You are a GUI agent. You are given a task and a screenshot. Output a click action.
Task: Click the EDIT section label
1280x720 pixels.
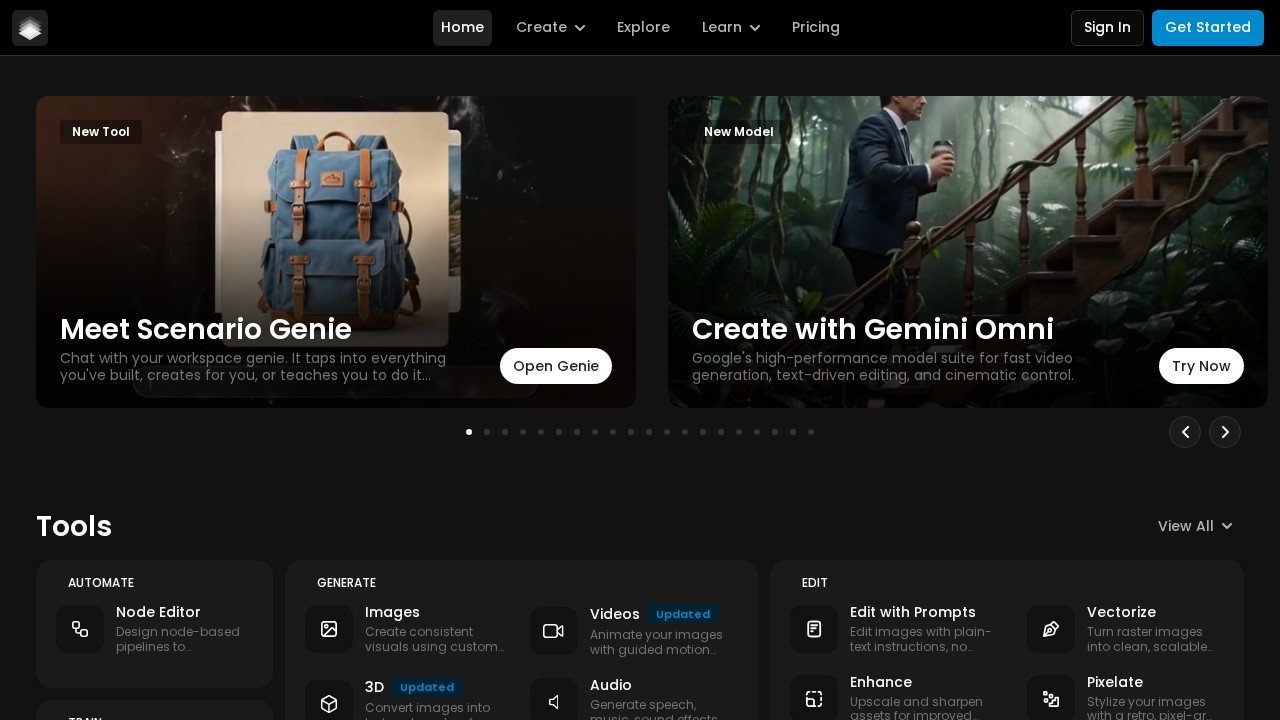[x=815, y=583]
